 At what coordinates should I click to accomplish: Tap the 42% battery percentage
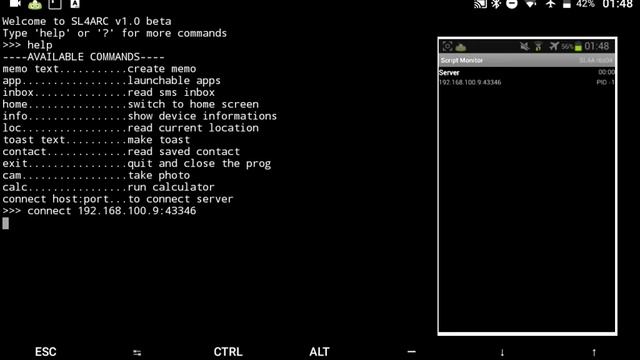click(x=585, y=4)
